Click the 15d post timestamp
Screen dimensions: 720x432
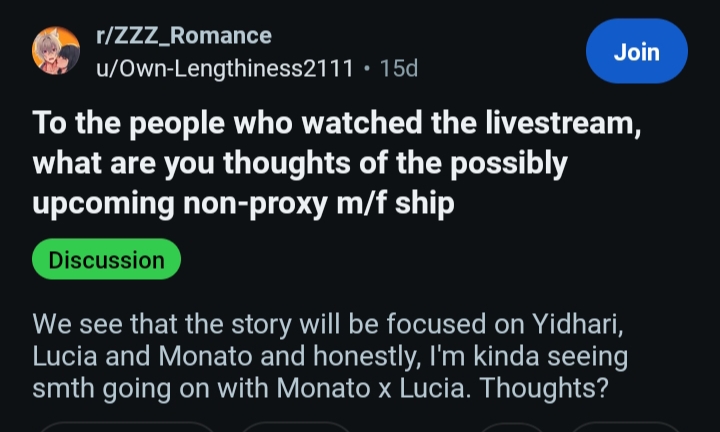point(399,68)
